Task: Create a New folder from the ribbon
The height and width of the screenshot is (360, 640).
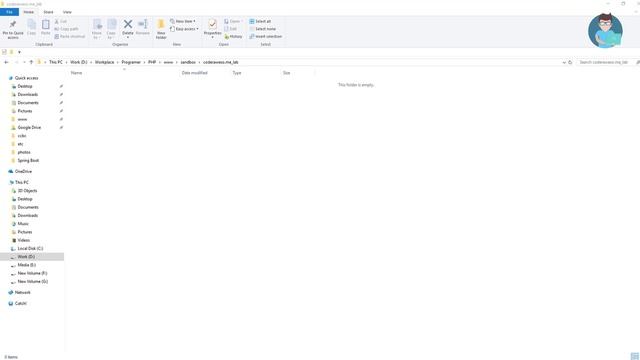Action: coord(161,29)
